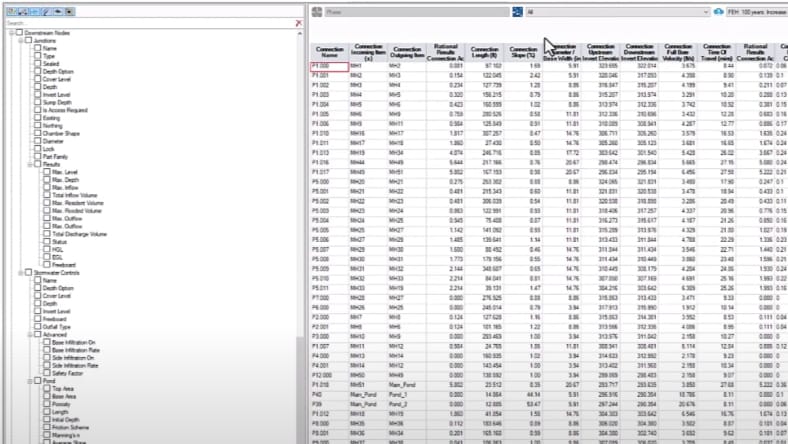Enable the Sump Depth checkbox

pos(38,102)
